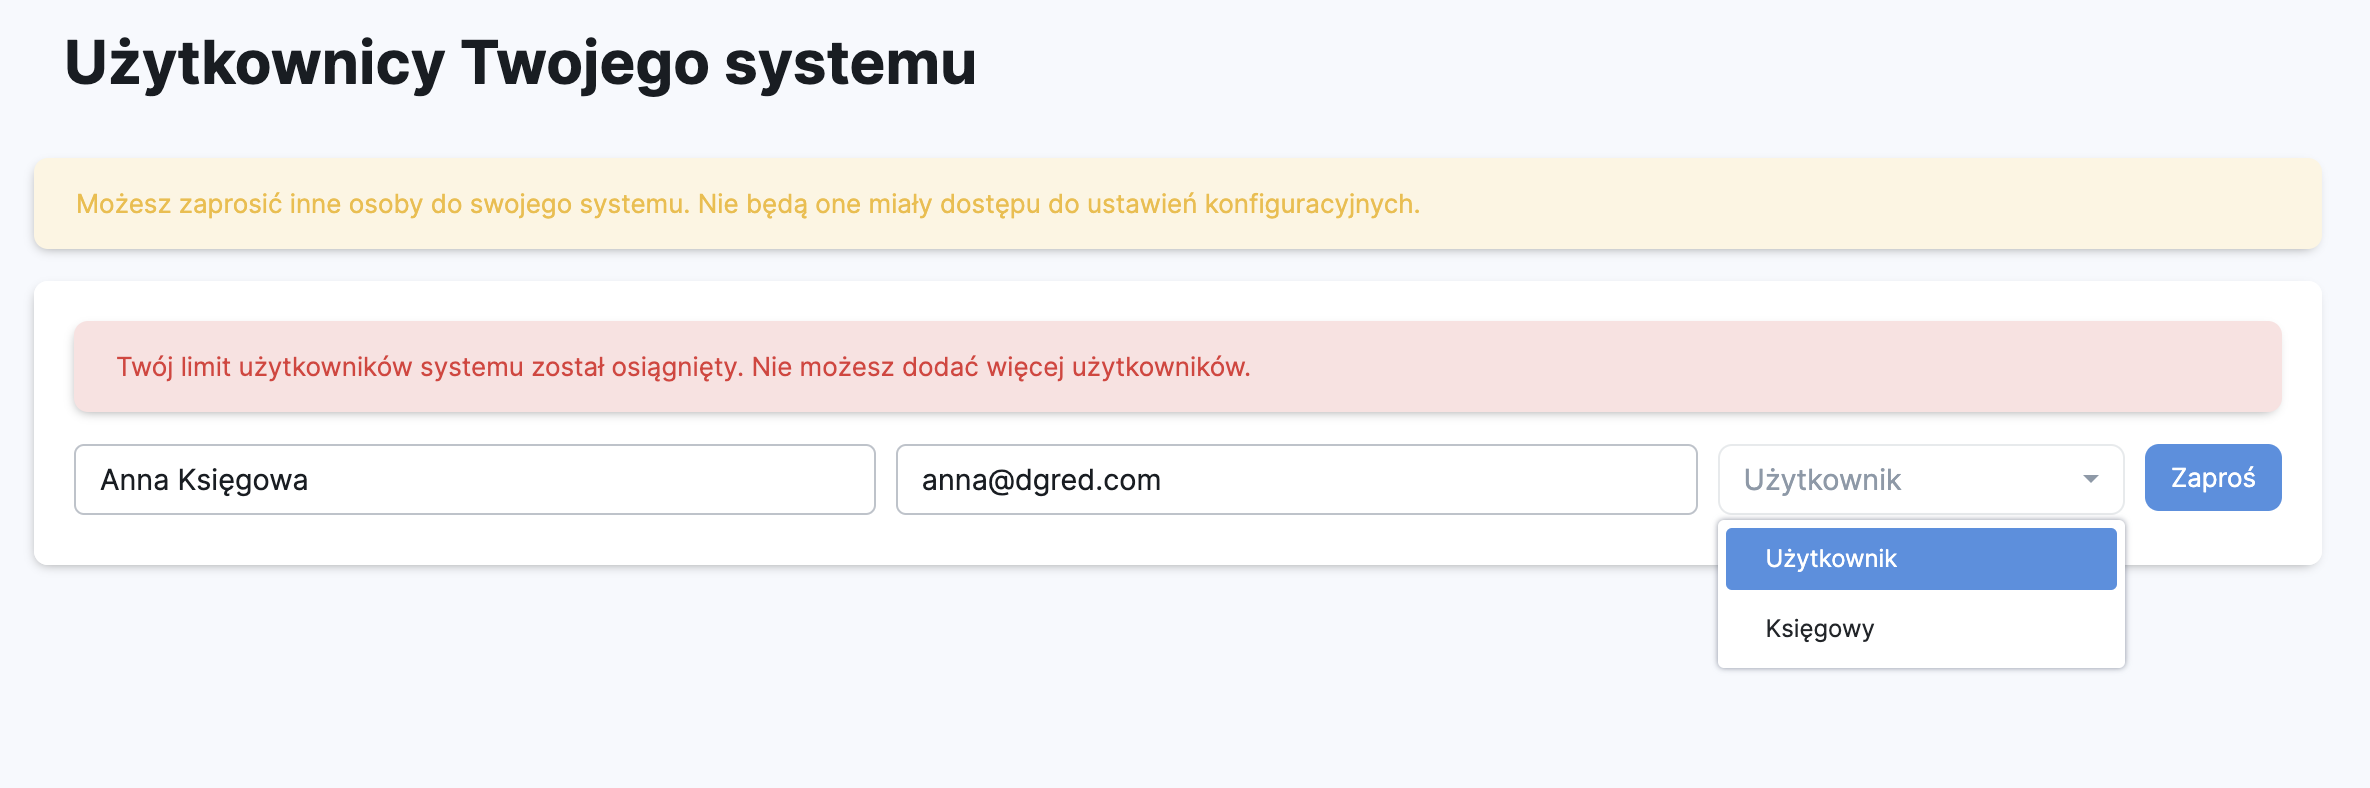Screen dimensions: 2370x788
Task: Click Twój limit text in the red alert
Action: [x=173, y=367]
